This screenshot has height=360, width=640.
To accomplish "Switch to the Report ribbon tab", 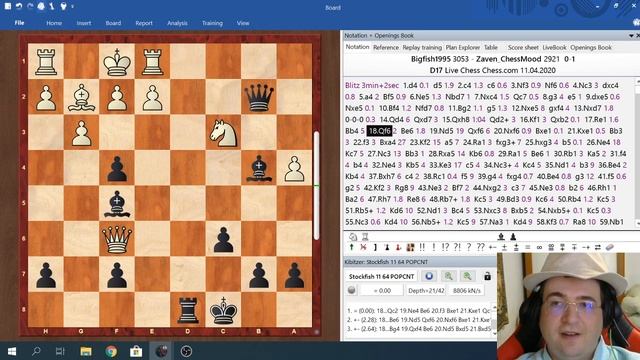I will (144, 23).
